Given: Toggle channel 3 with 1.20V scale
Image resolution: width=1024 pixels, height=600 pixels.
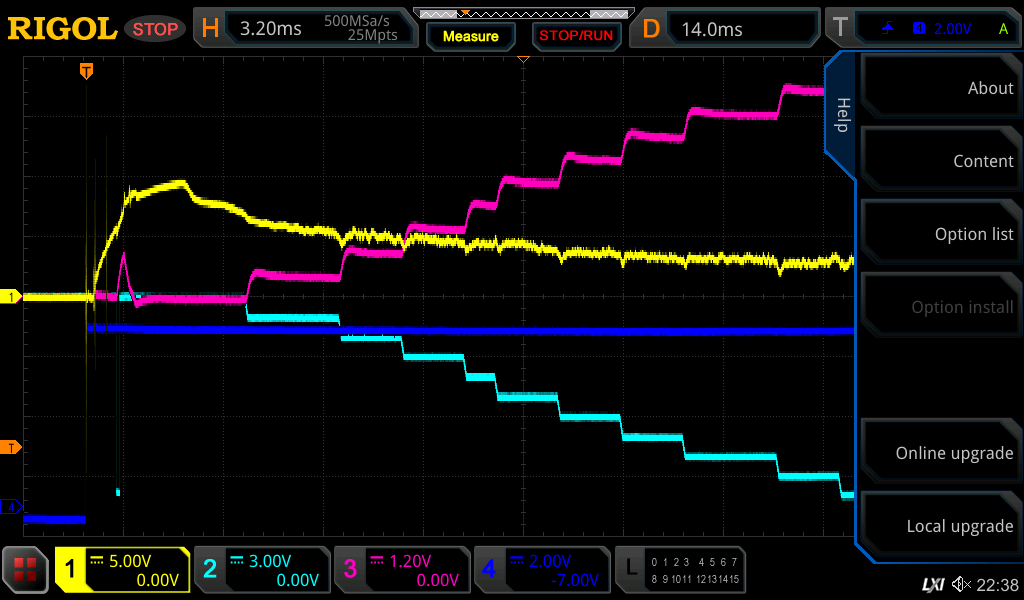Looking at the screenshot, I should (x=401, y=570).
